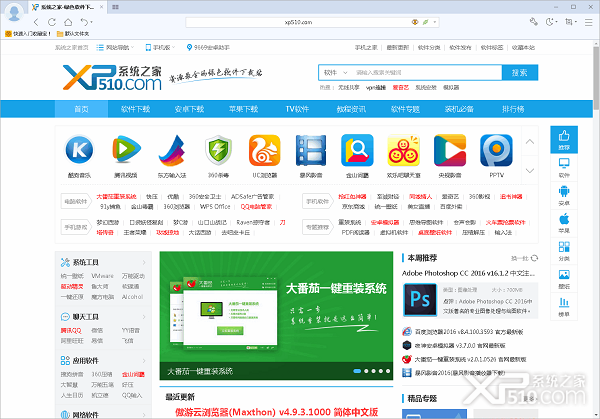The image size is (600, 419).
Task: Open the Kugou music K icon
Action: pyautogui.click(x=79, y=150)
